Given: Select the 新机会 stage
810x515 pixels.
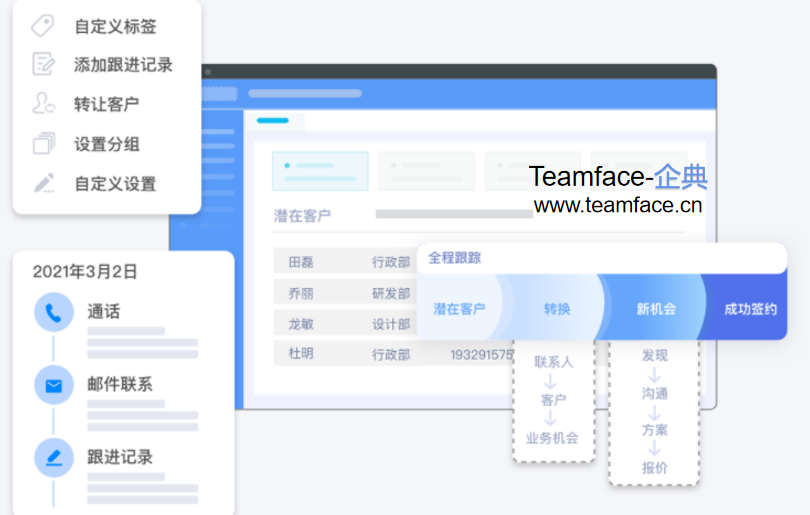Looking at the screenshot, I should click(656, 308).
